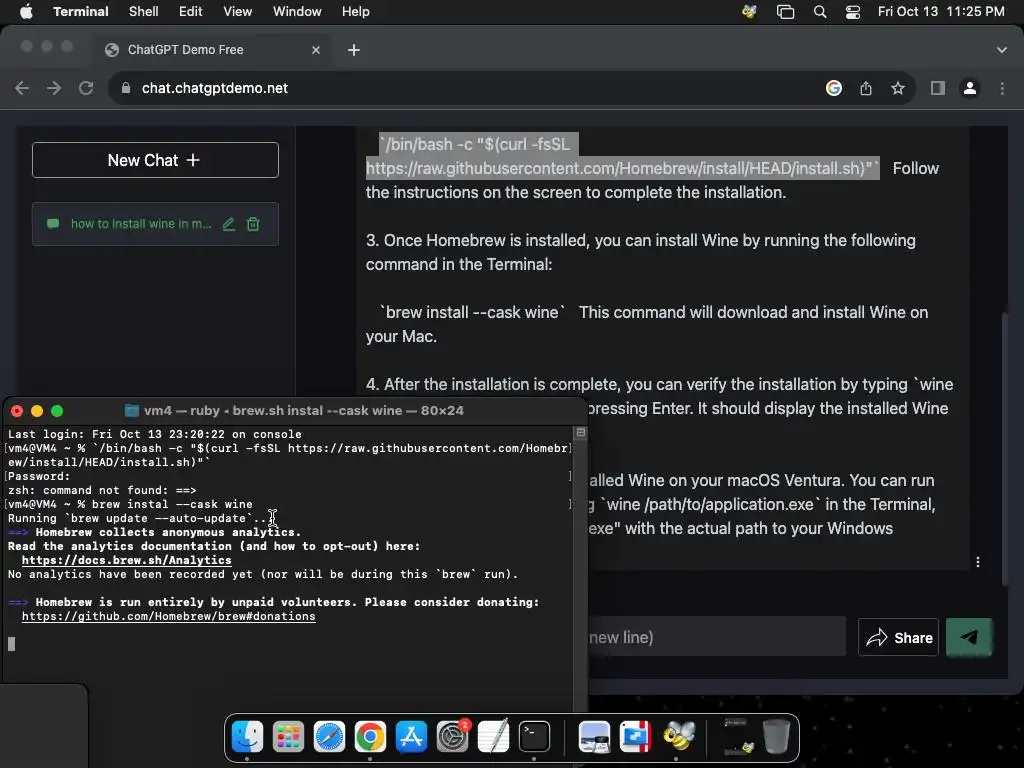
Task: Open Spotlight search in menu bar
Action: [x=820, y=12]
